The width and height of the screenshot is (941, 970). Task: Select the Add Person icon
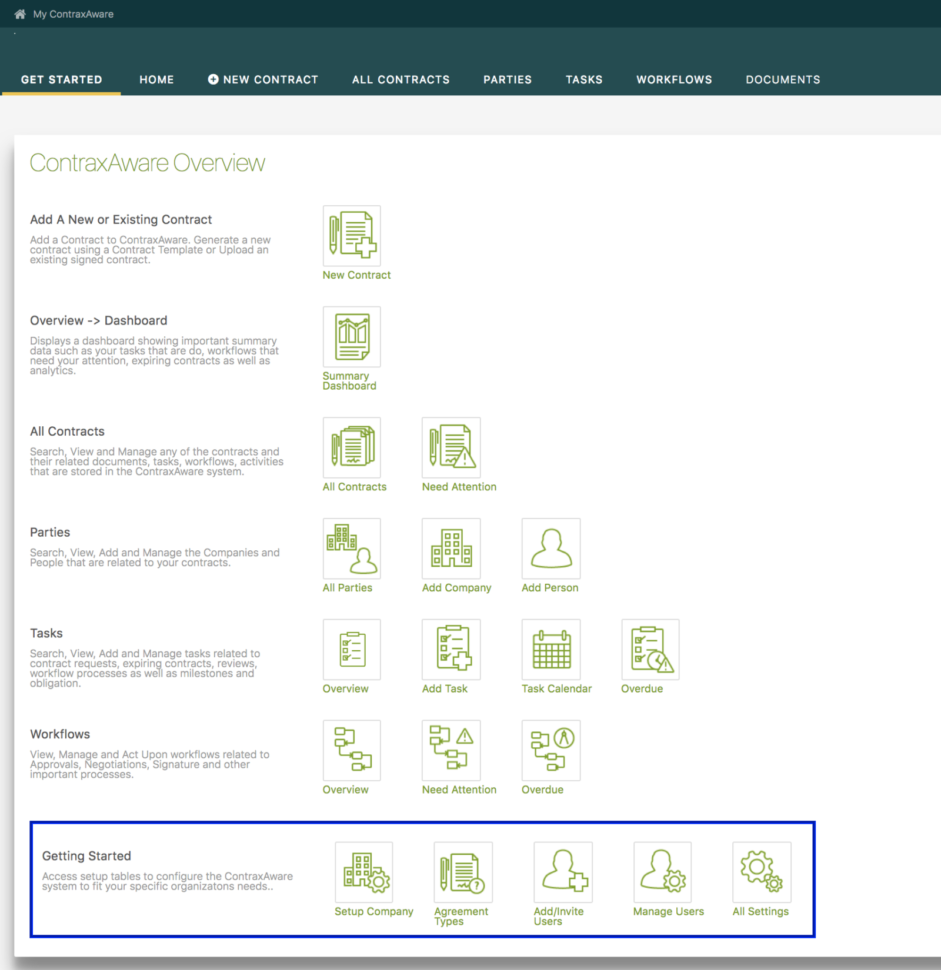pyautogui.click(x=550, y=548)
